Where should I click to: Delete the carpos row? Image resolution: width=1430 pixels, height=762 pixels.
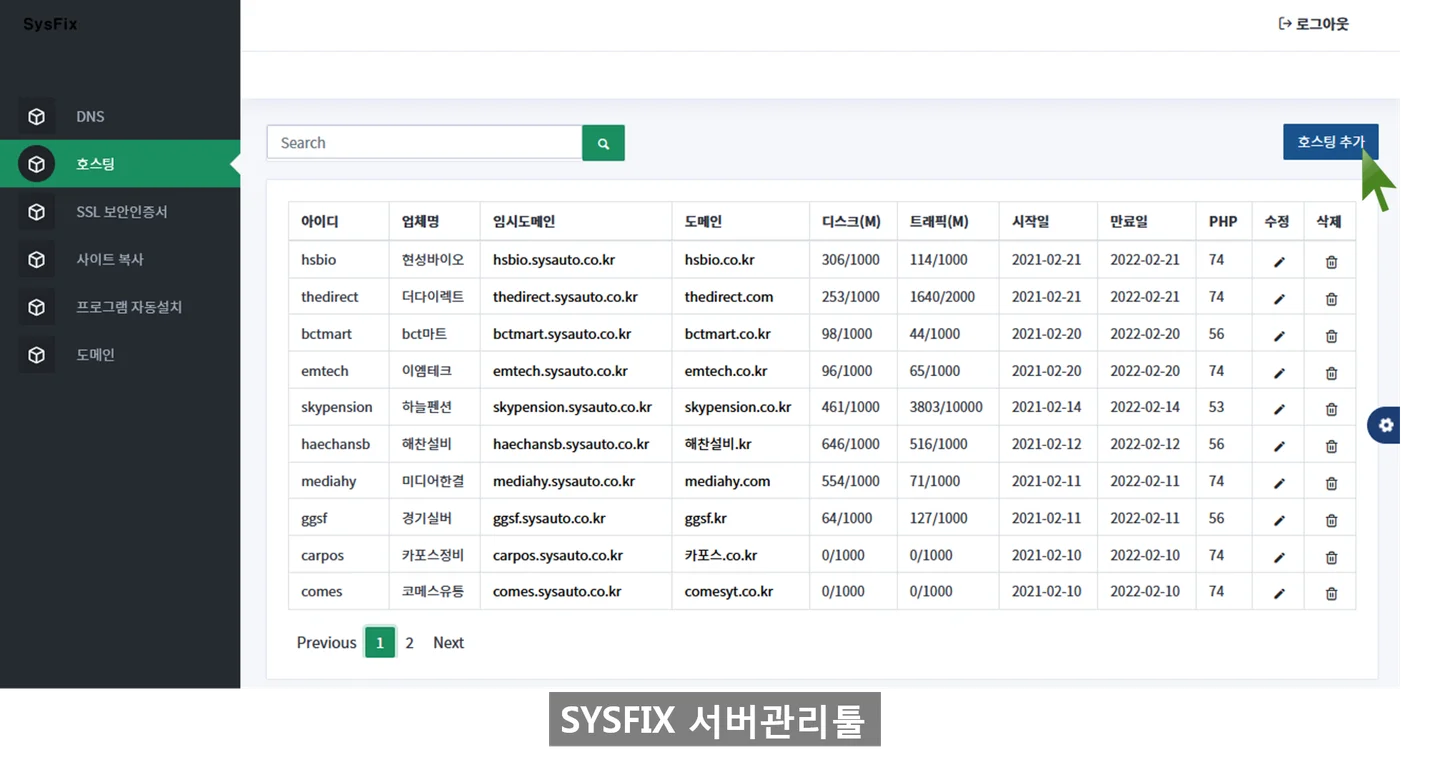pos(1331,557)
